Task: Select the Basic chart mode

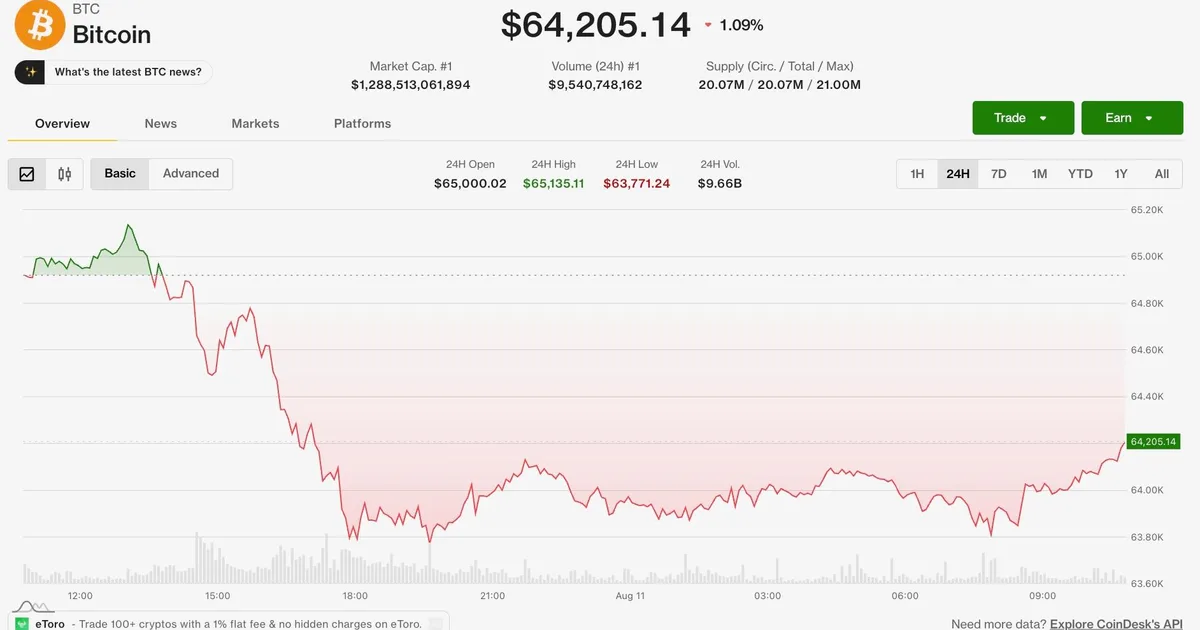Action: [120, 174]
